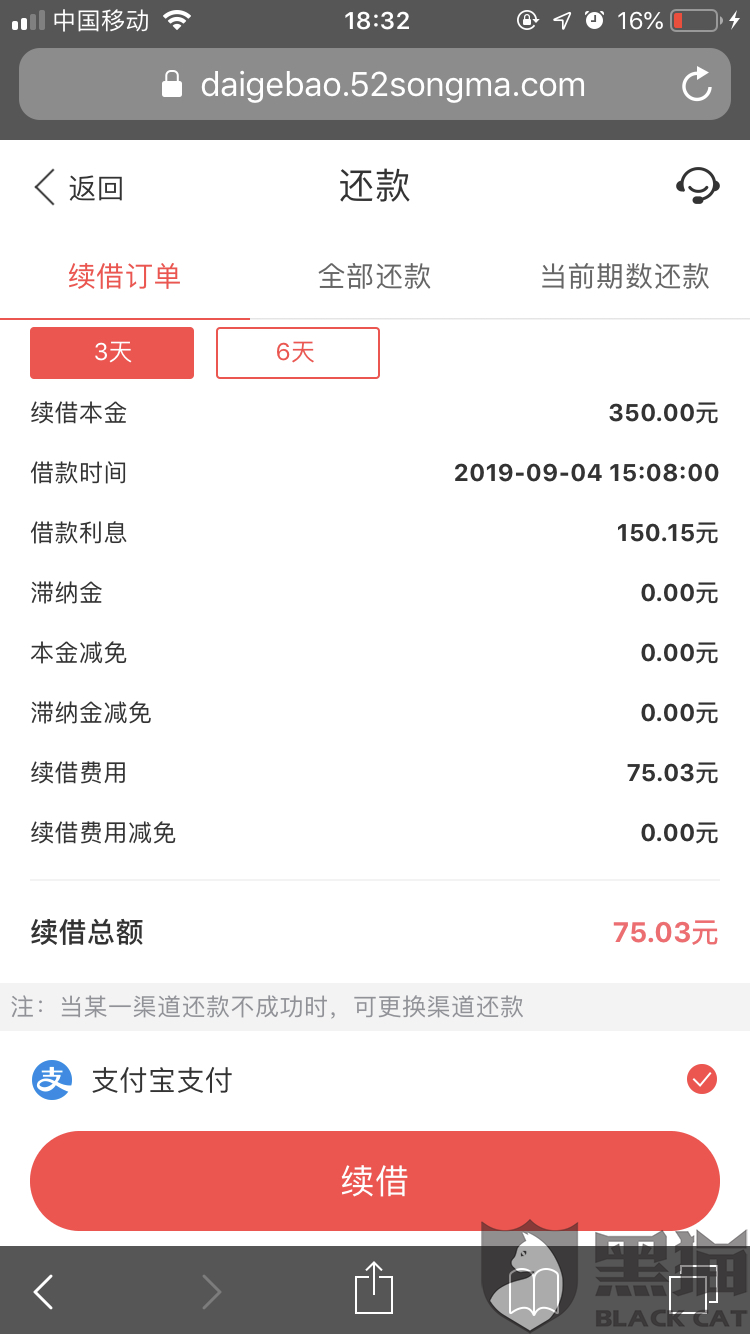
Task: Tap the red 续借 button
Action: (x=375, y=1181)
